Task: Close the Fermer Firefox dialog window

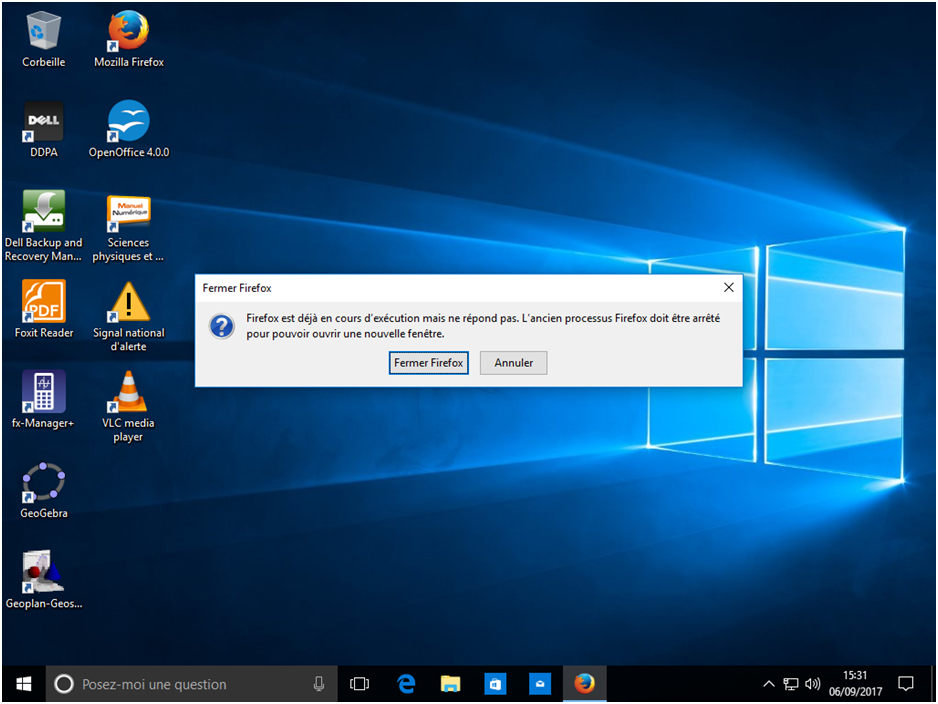Action: [728, 288]
